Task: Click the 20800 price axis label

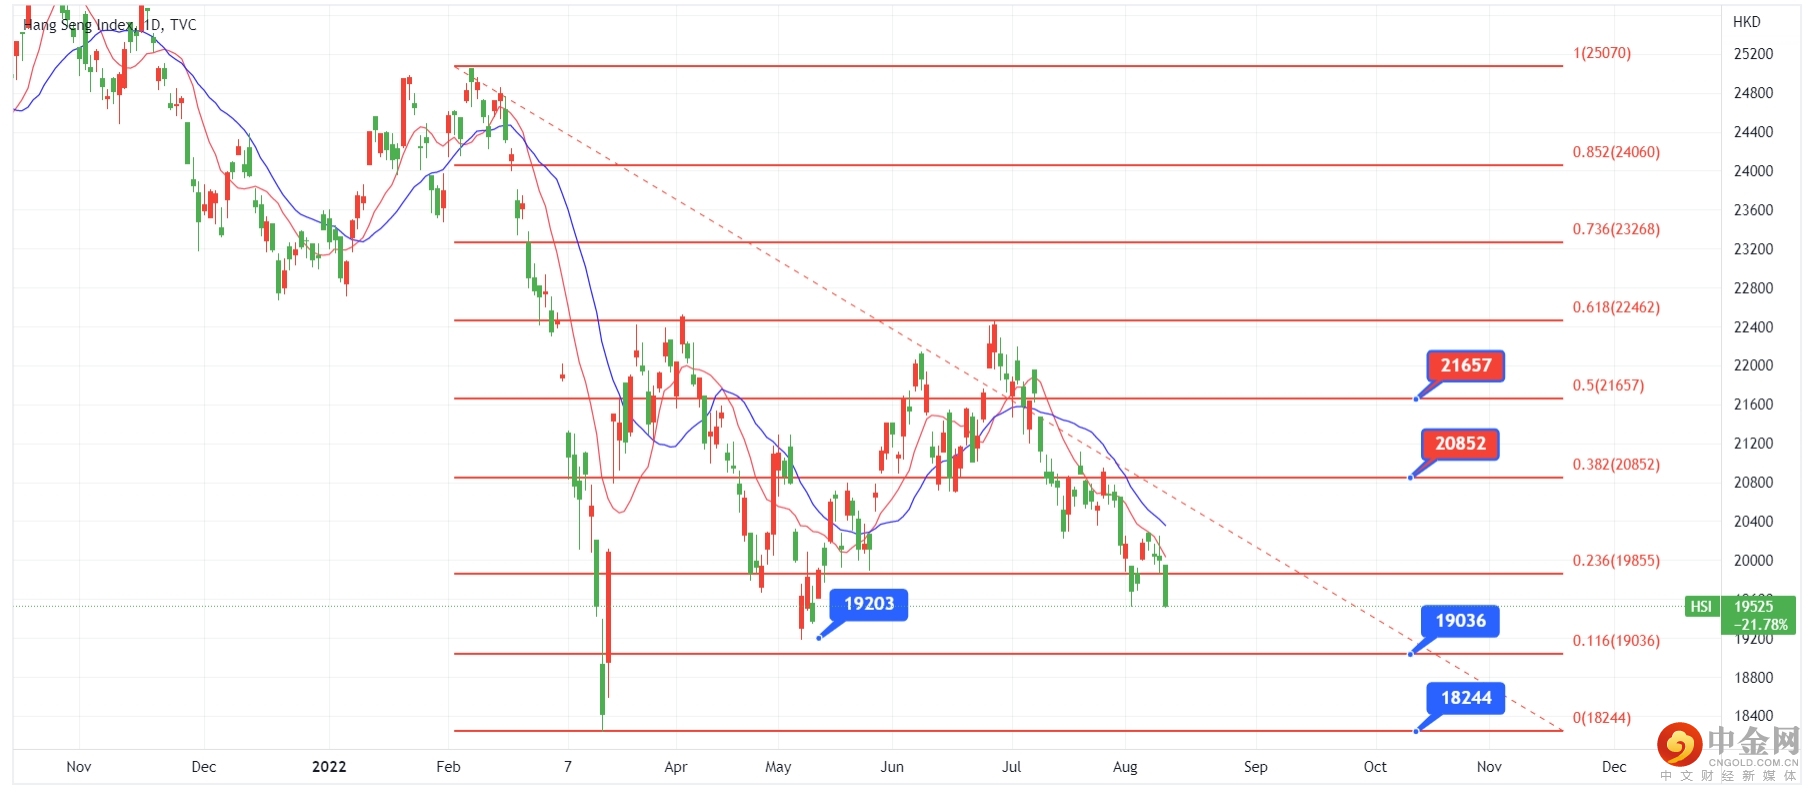Action: (1753, 482)
